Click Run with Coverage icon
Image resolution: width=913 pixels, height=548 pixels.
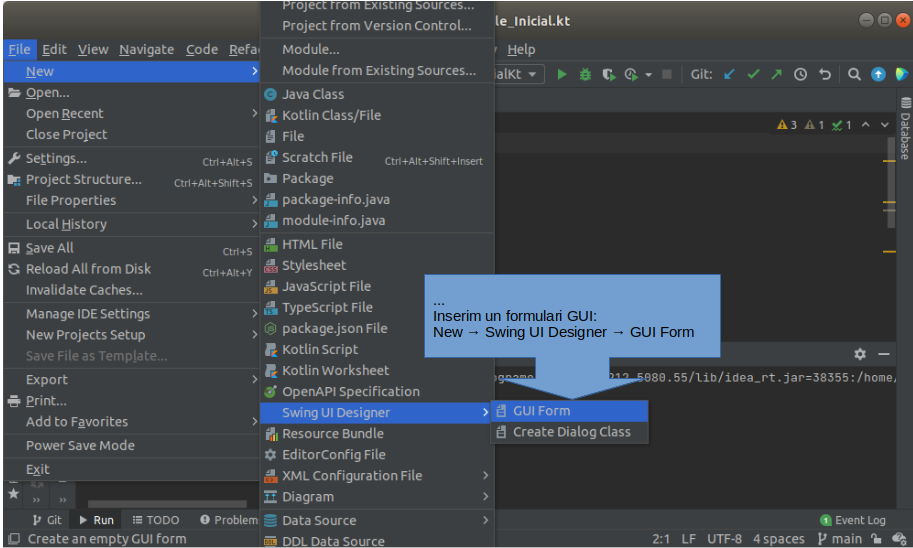(x=608, y=75)
